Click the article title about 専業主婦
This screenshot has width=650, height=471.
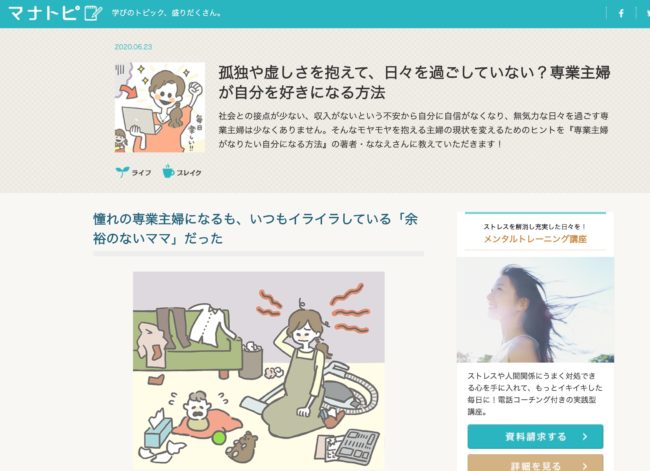pyautogui.click(x=414, y=82)
